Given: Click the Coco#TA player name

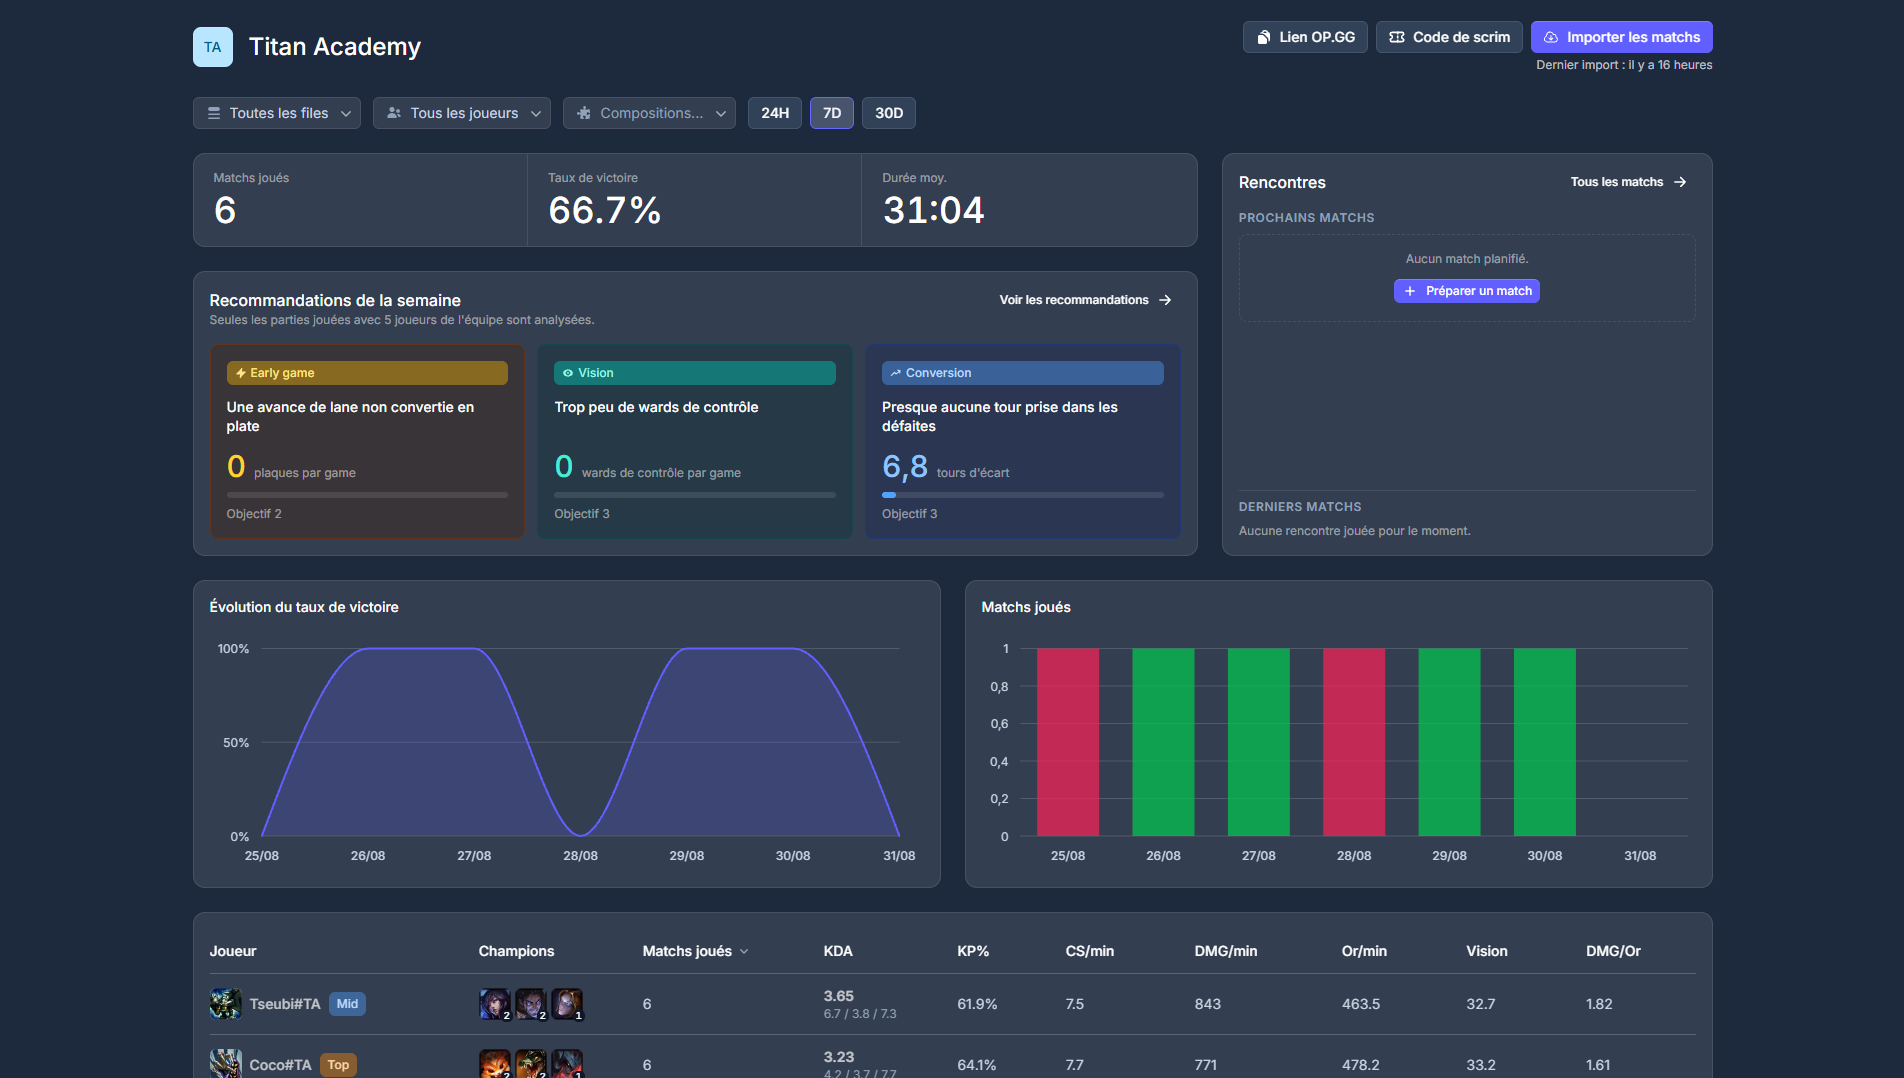Looking at the screenshot, I should (x=280, y=1065).
